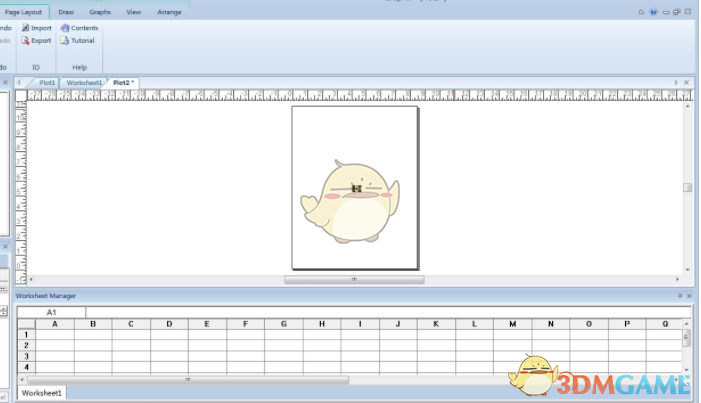This screenshot has height=403, width=701.
Task: Click the plot horizontal scrollbar thumb
Action: tap(354, 280)
